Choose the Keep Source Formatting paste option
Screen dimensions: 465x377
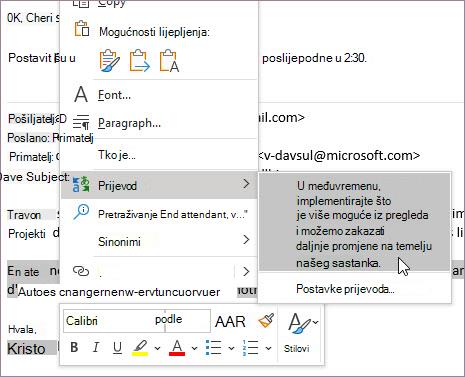coord(109,61)
